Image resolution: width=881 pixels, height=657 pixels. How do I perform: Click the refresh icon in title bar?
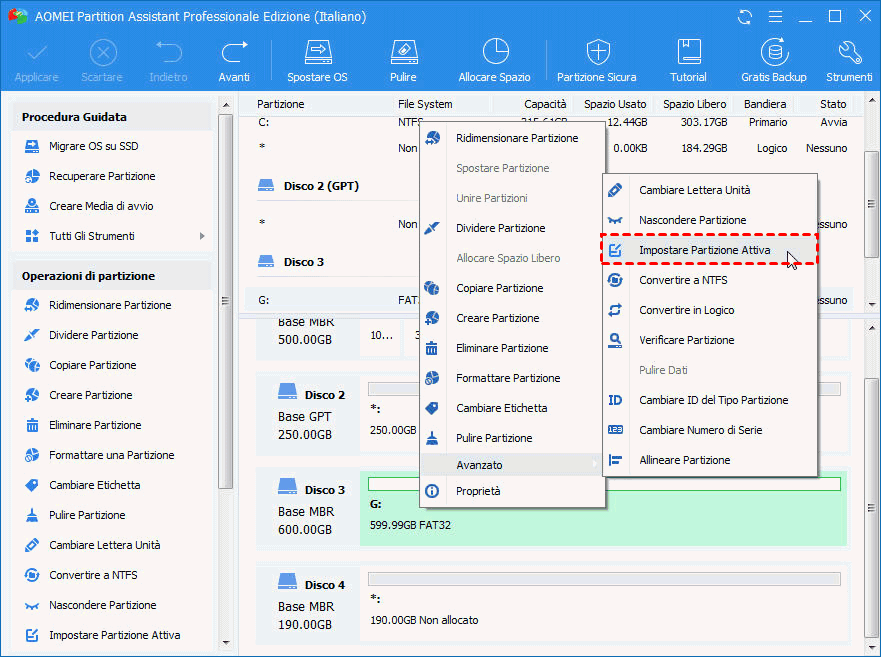pyautogui.click(x=744, y=17)
